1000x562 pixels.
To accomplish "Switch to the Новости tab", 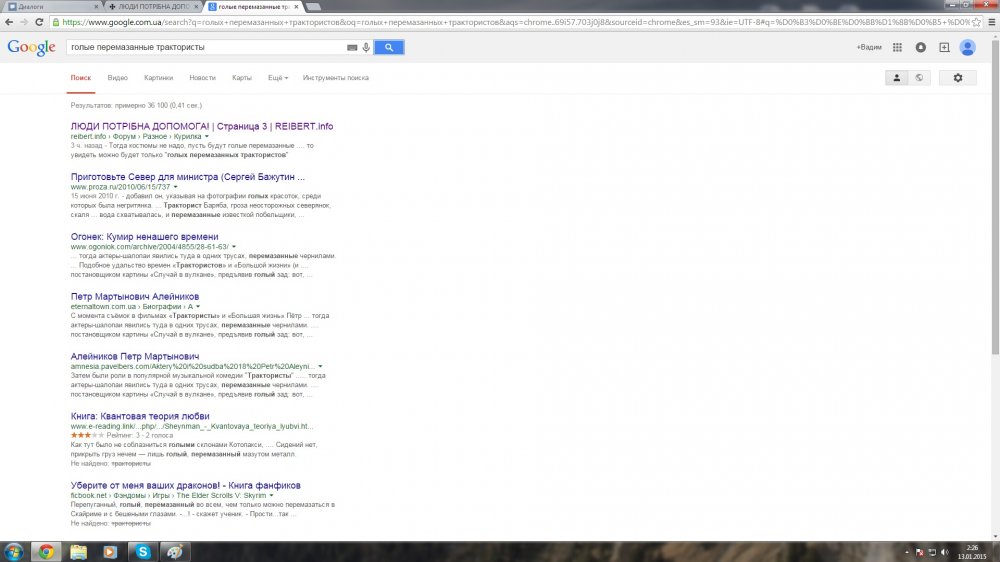I will point(202,78).
